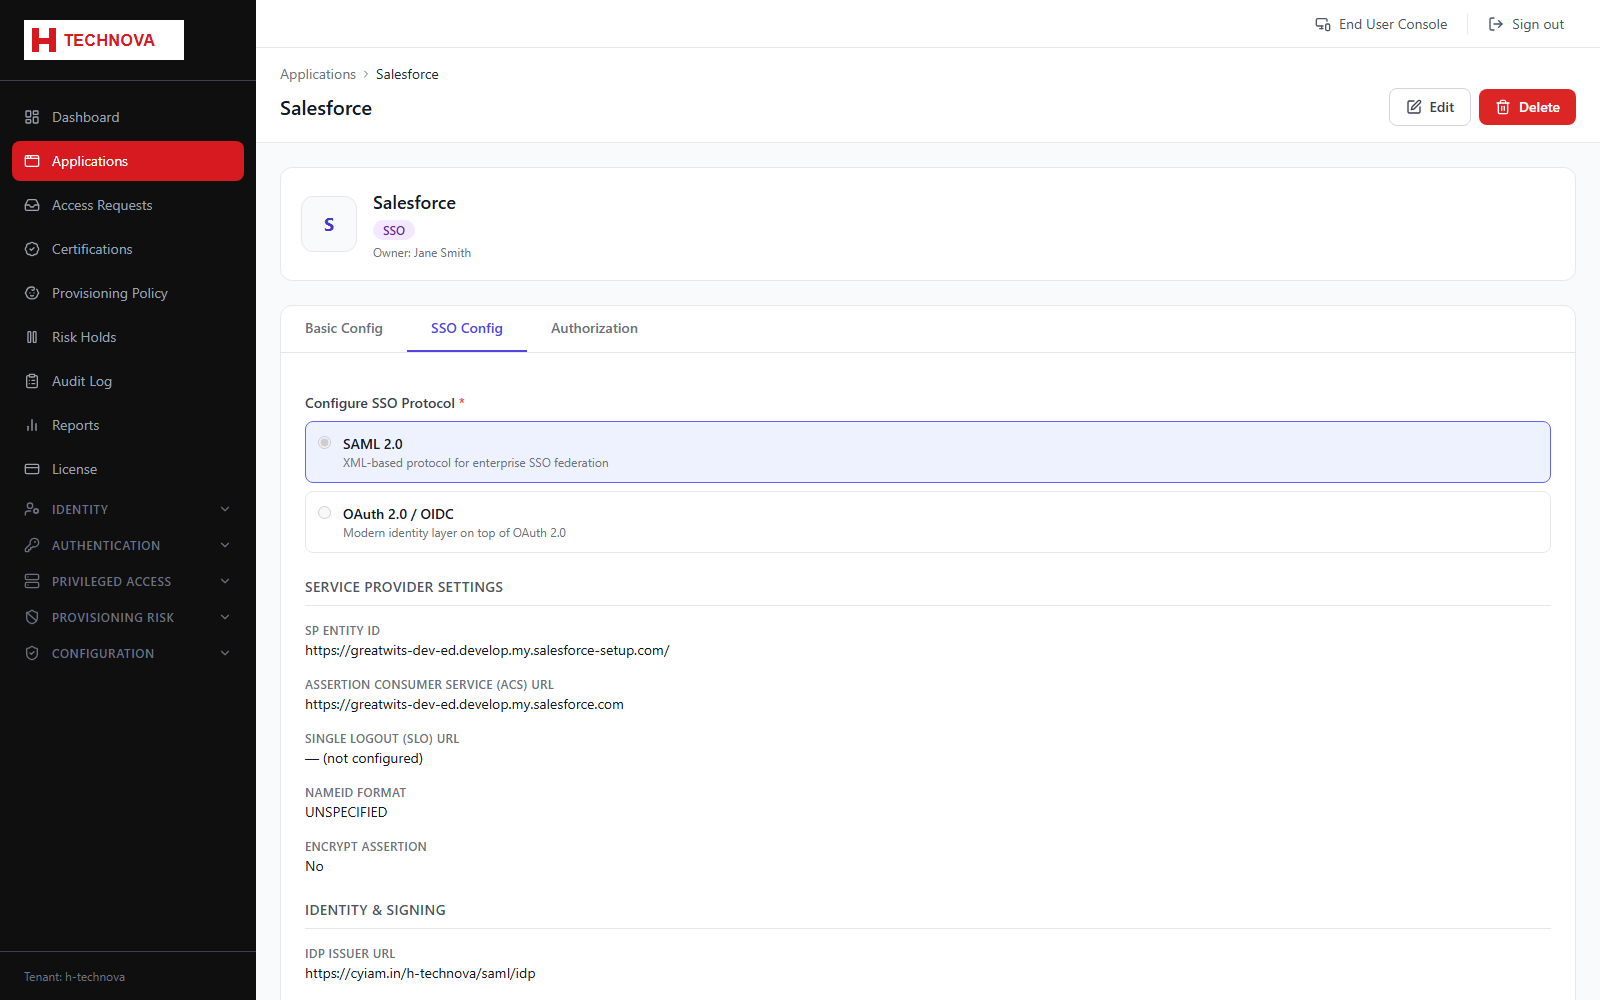This screenshot has height=1000, width=1600.
Task: Expand the Authentication section chevron
Action: click(x=225, y=545)
